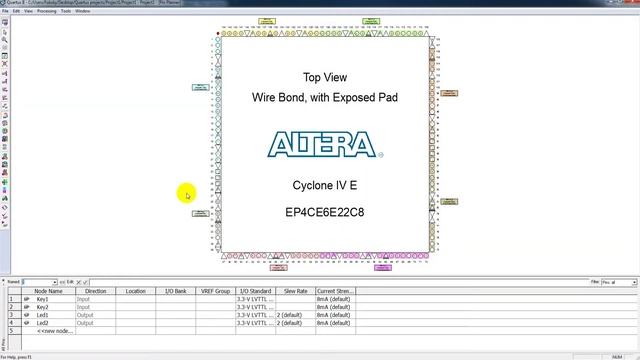Click the input pin icon beside Key1
Image resolution: width=640 pixels, height=360 pixels.
coord(27,299)
